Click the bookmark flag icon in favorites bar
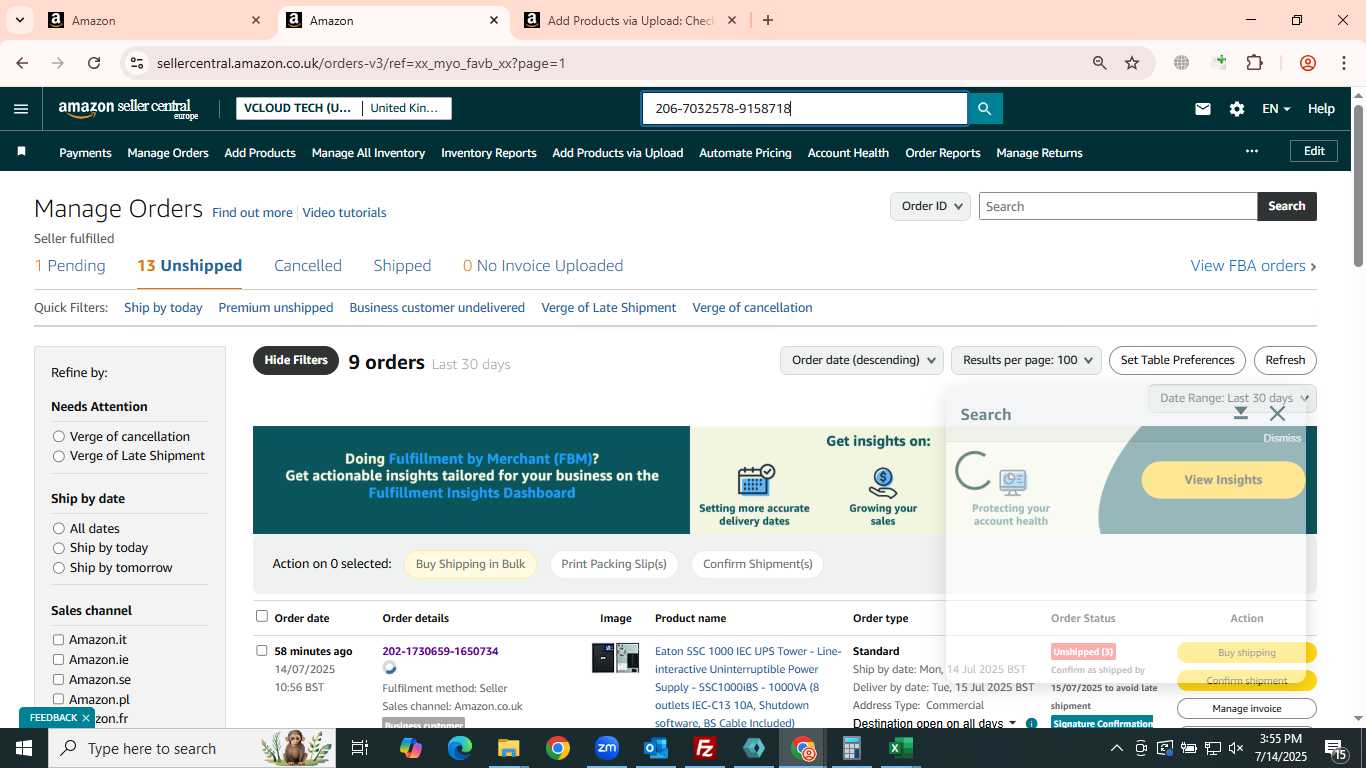The width and height of the screenshot is (1366, 768). pos(21,152)
